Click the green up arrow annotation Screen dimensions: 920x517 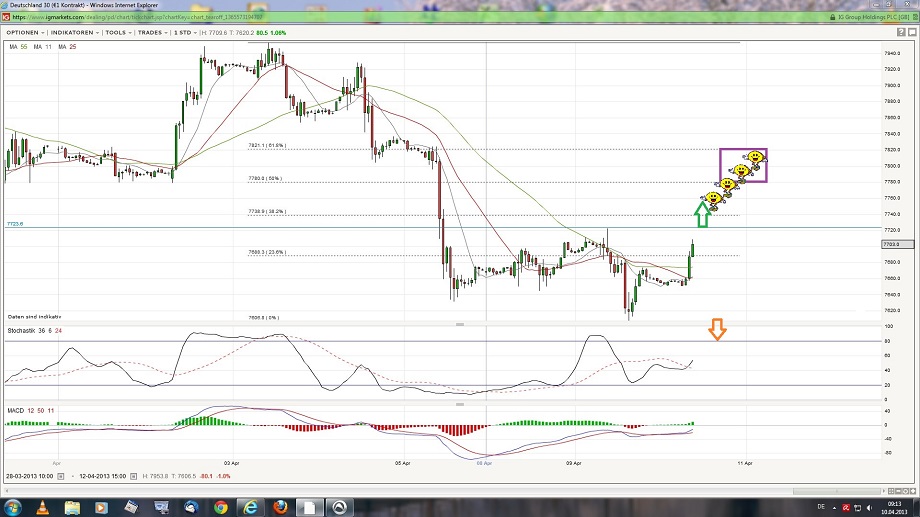pyautogui.click(x=703, y=211)
